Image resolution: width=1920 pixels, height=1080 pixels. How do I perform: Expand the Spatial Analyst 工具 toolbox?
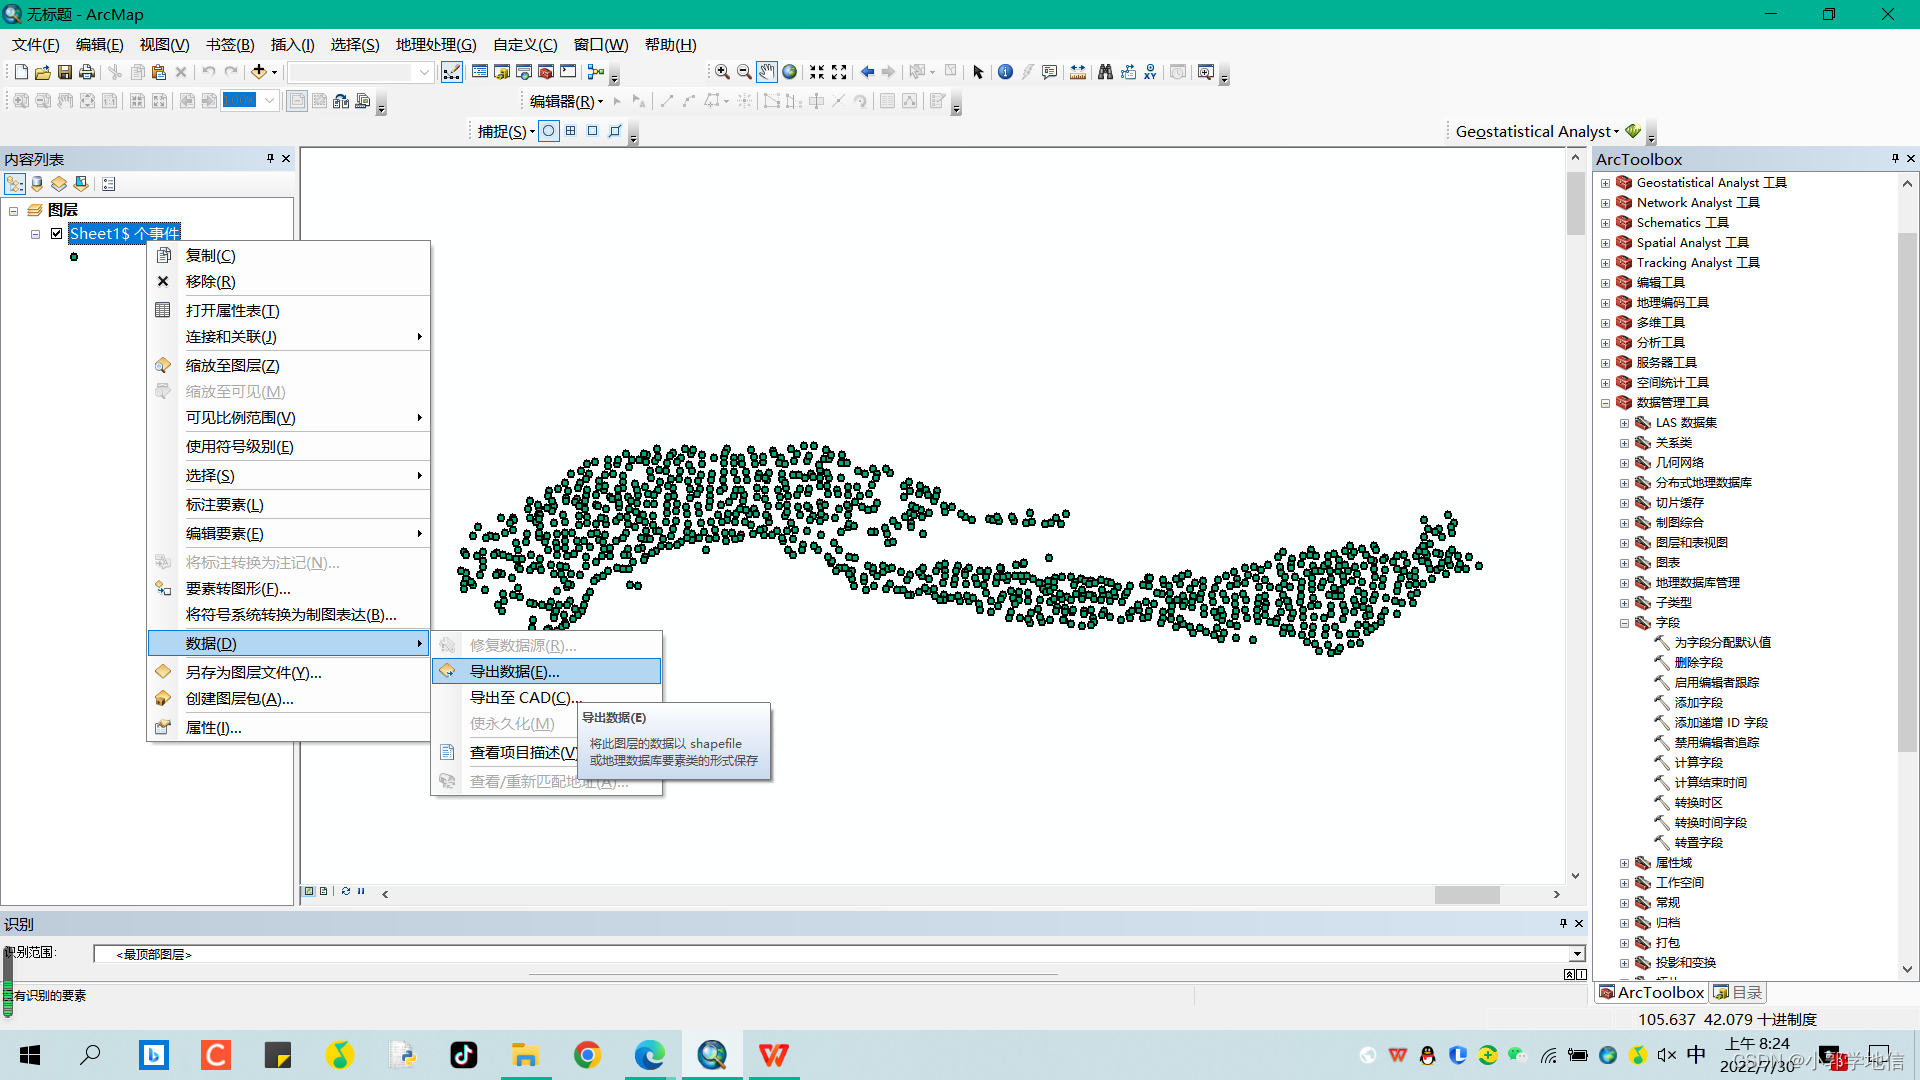coord(1605,243)
